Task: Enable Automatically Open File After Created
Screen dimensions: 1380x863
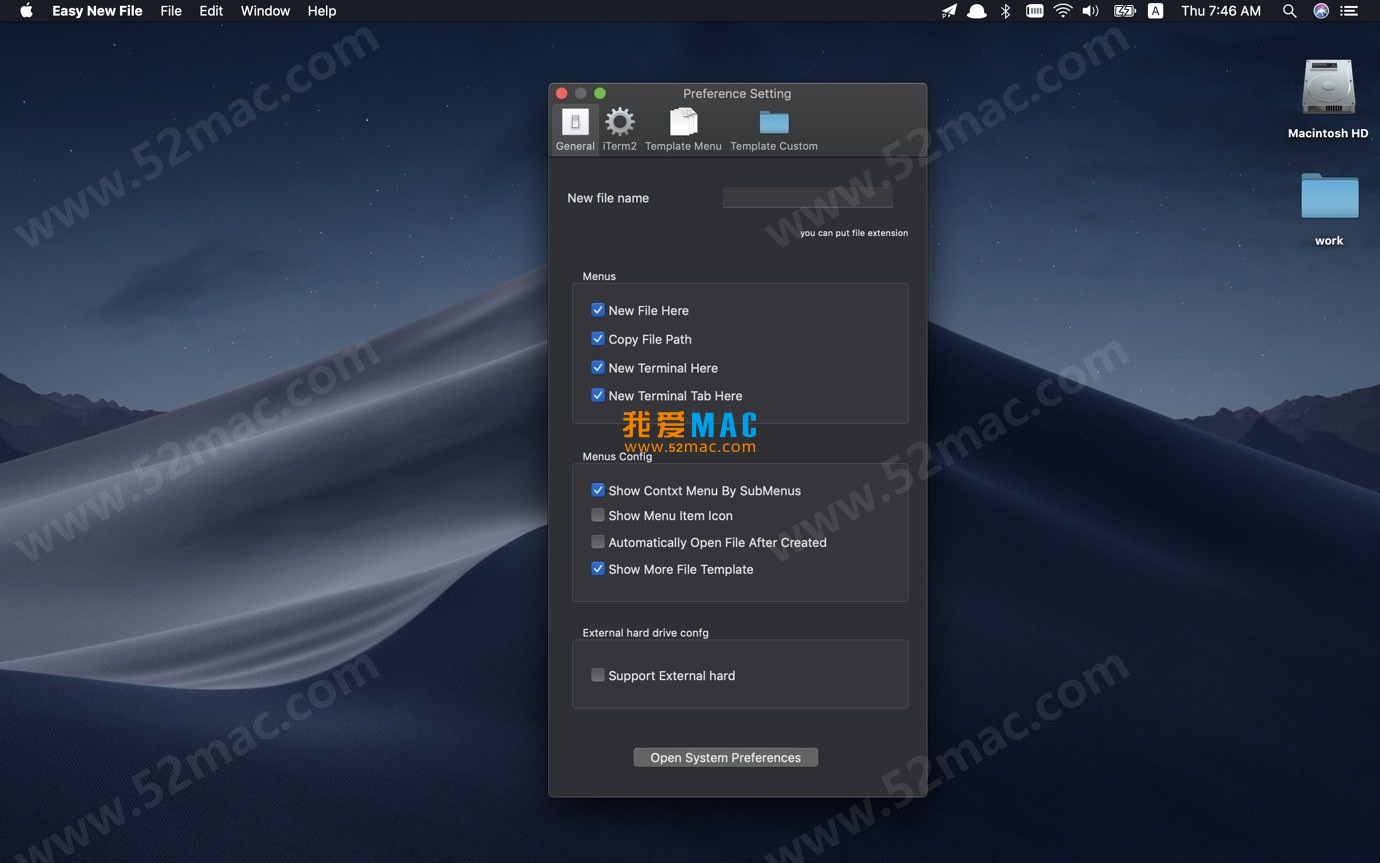Action: tap(598, 542)
